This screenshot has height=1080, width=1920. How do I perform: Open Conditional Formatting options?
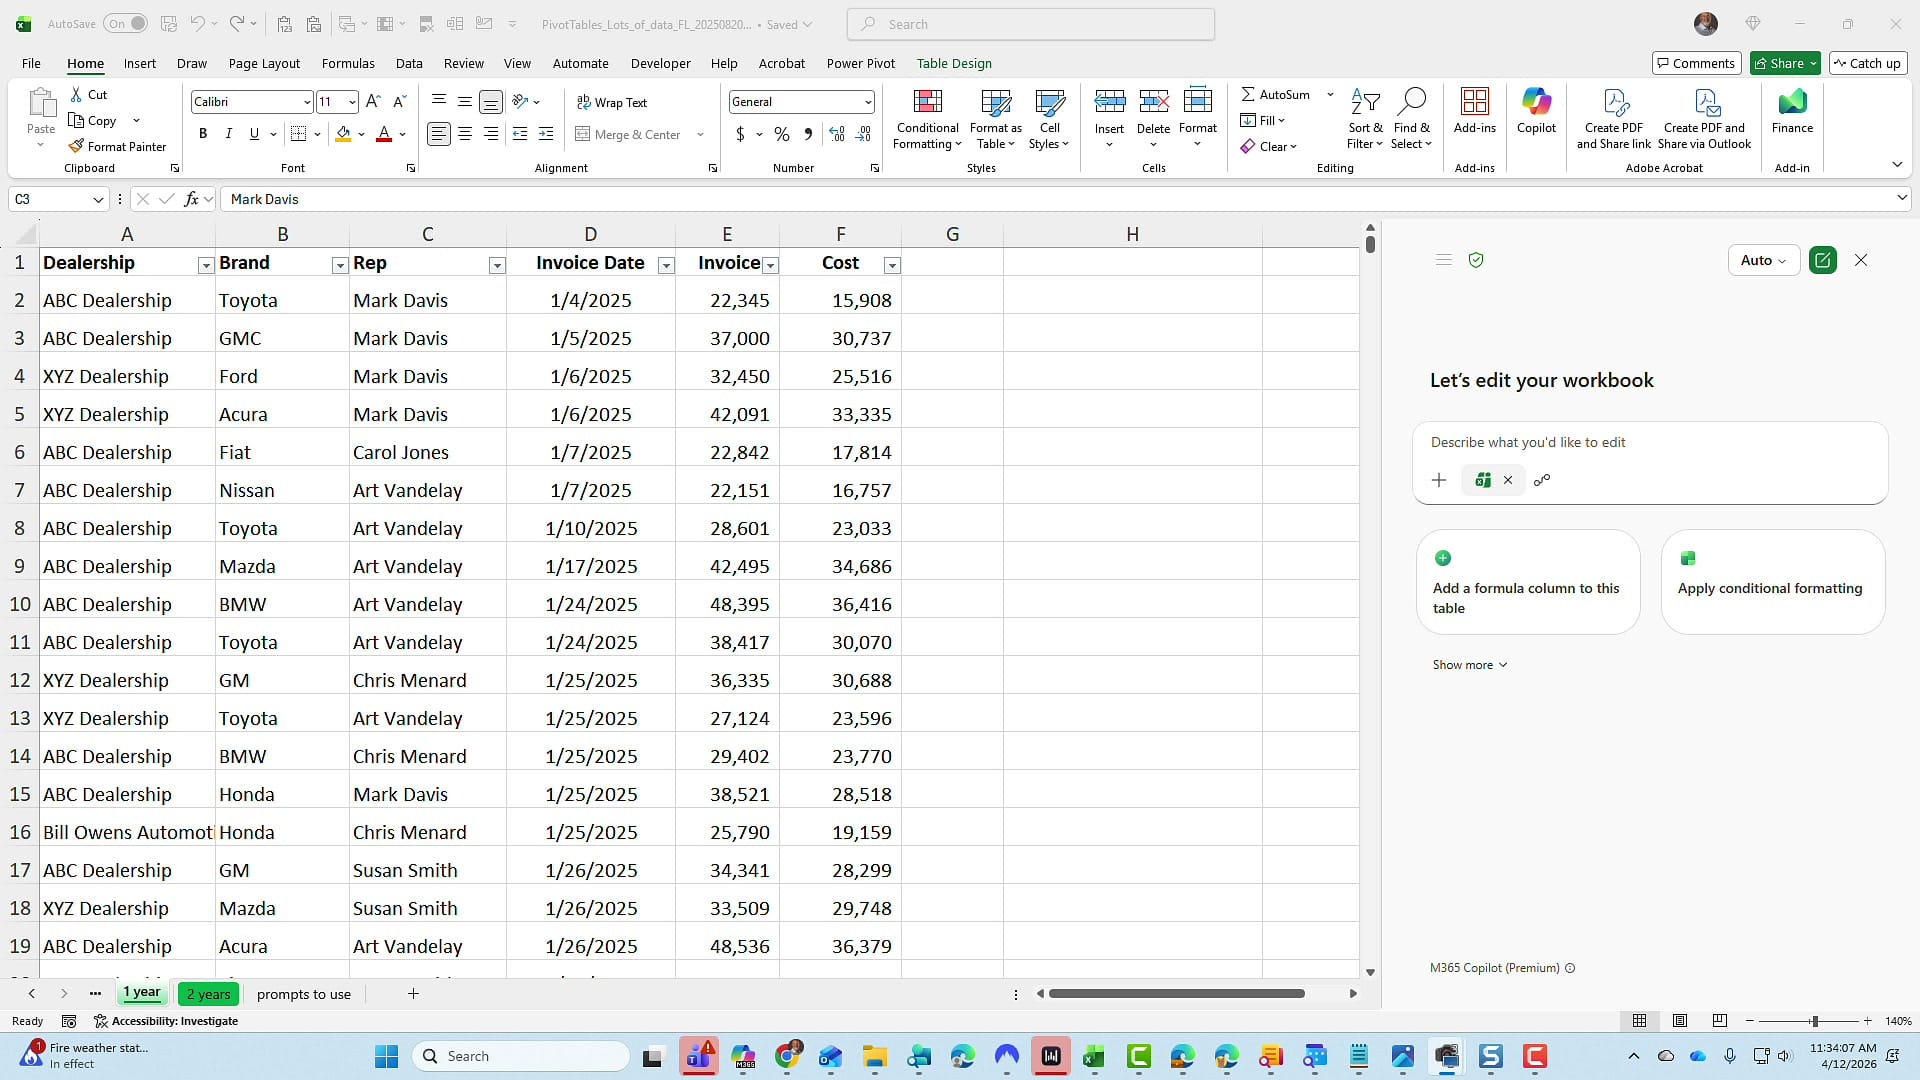(x=926, y=118)
